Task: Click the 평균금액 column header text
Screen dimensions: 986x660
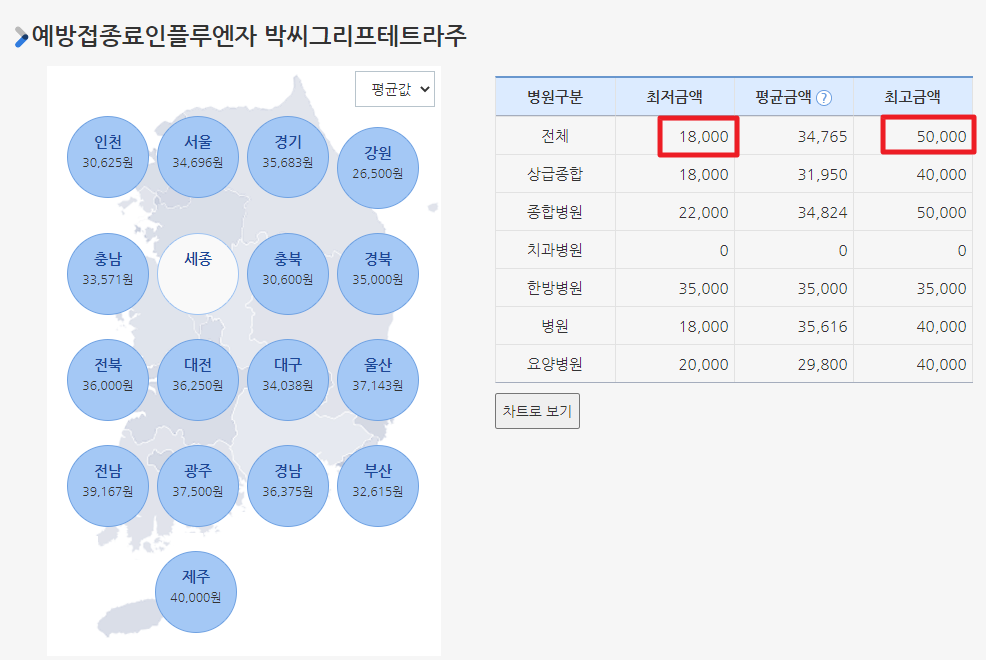Action: [x=783, y=97]
